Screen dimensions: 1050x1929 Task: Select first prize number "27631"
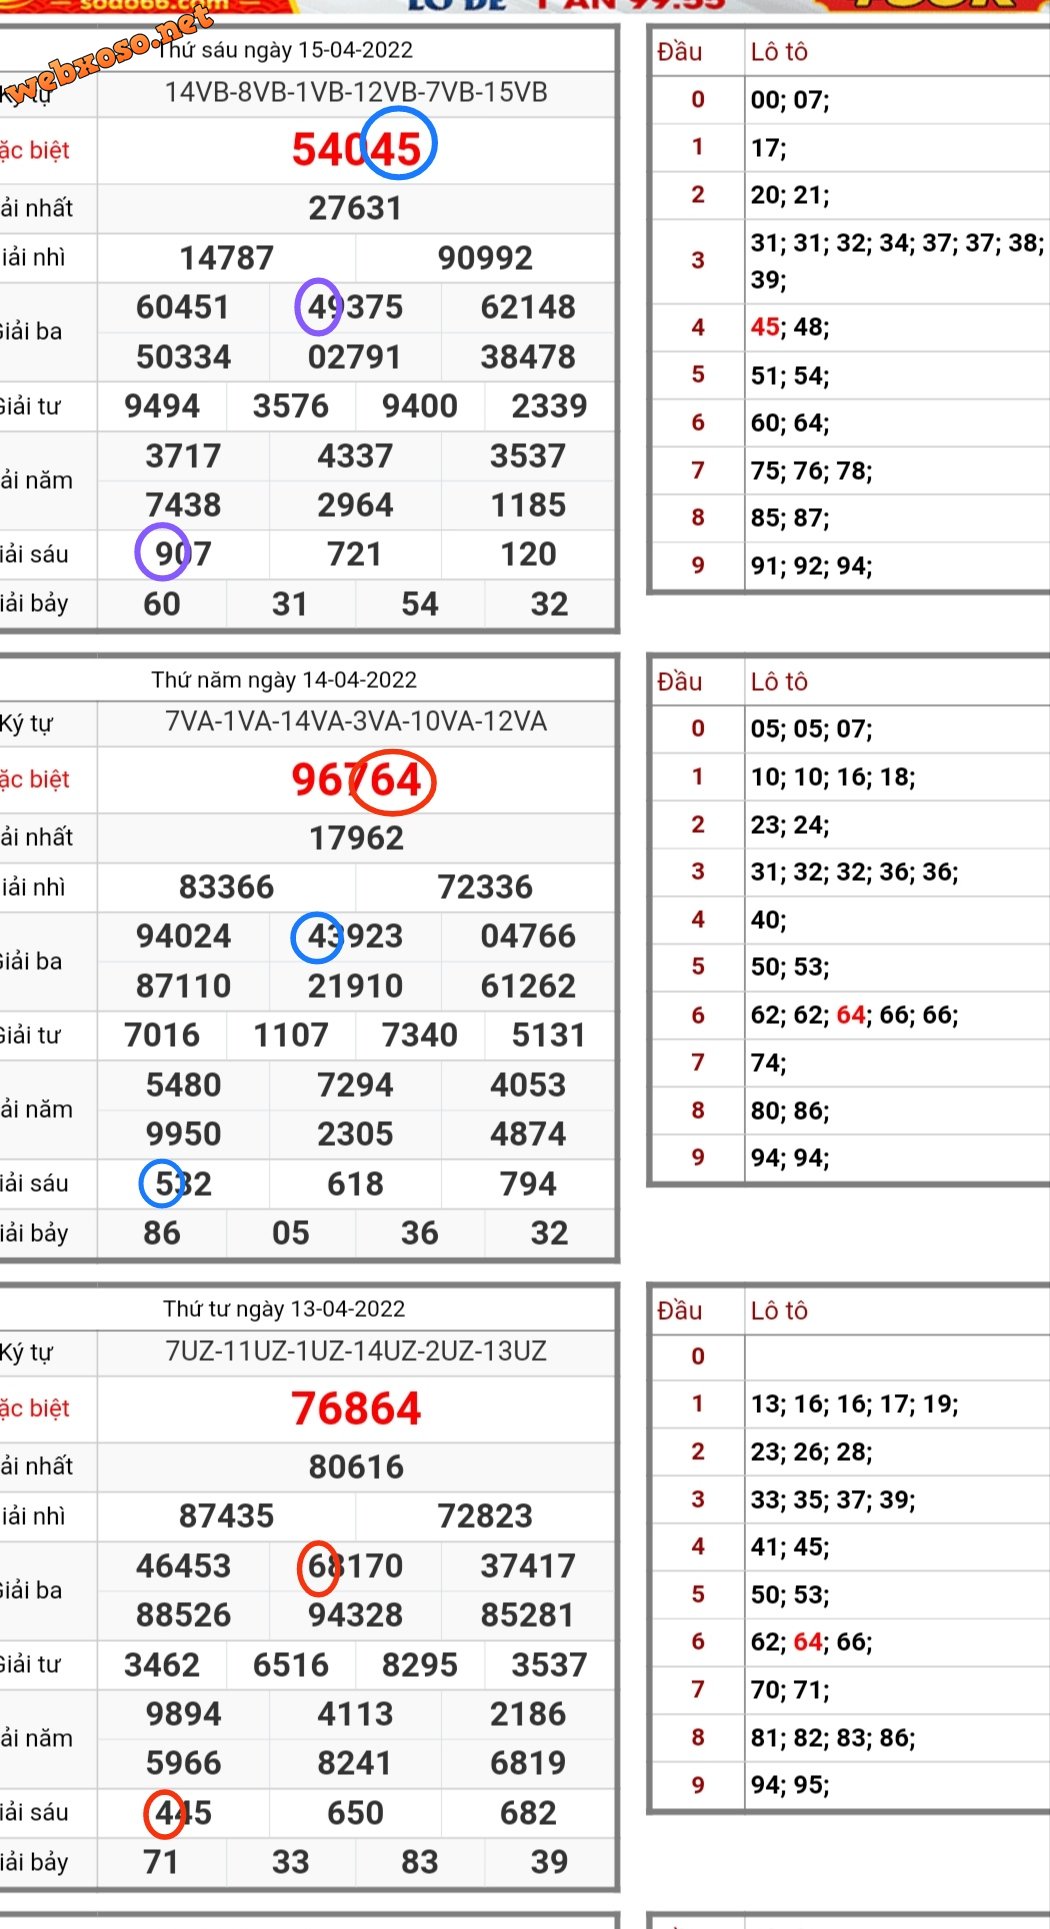pos(356,208)
